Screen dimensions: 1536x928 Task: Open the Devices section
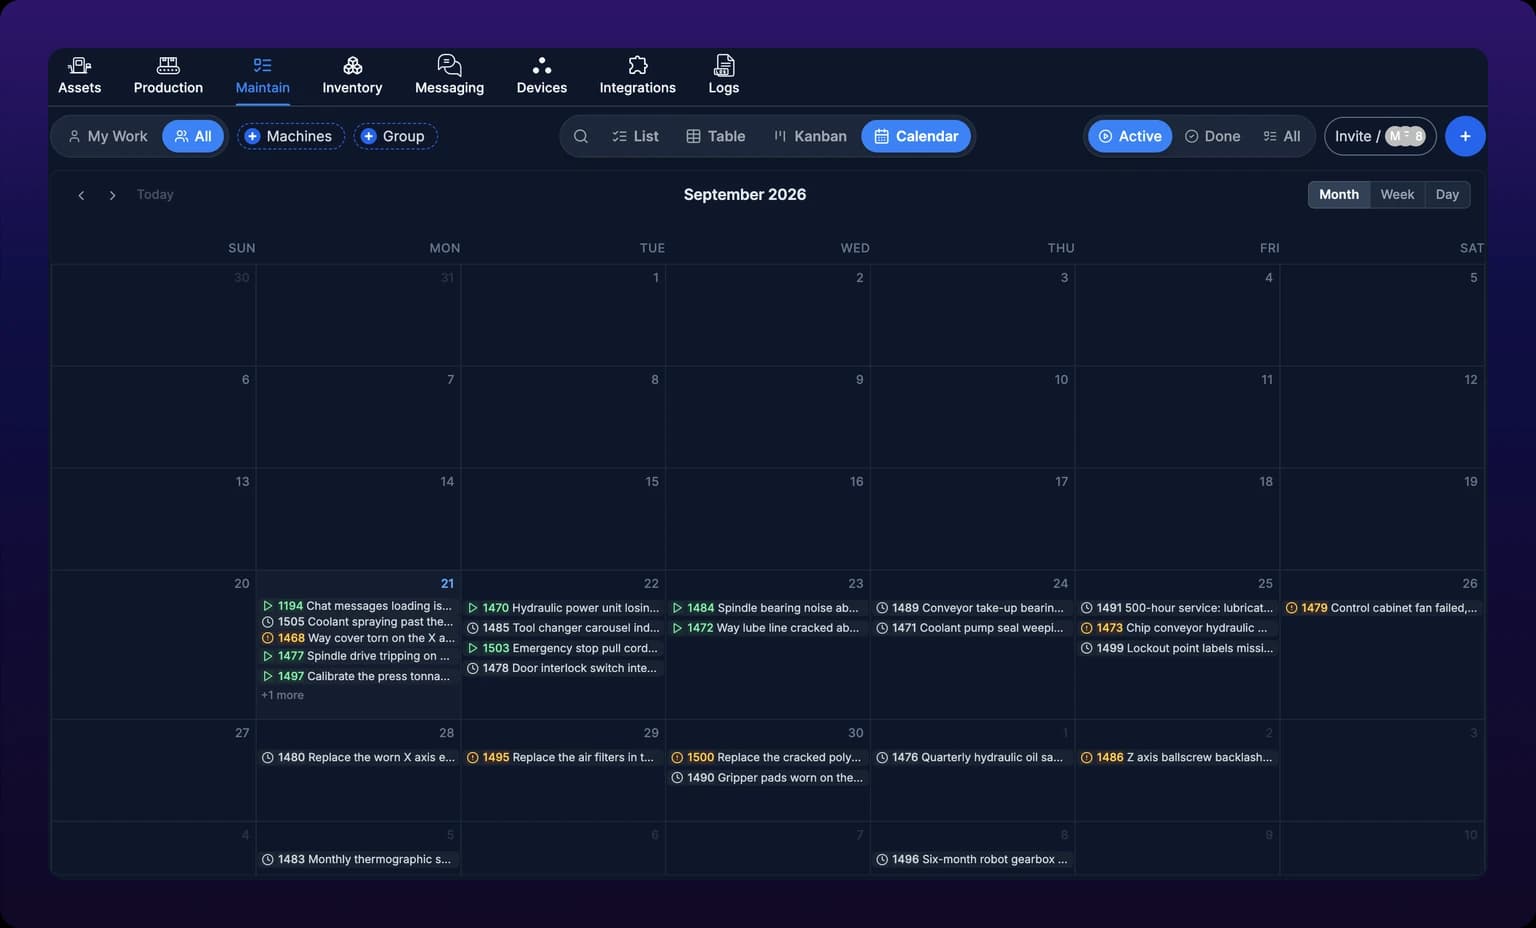coord(541,76)
